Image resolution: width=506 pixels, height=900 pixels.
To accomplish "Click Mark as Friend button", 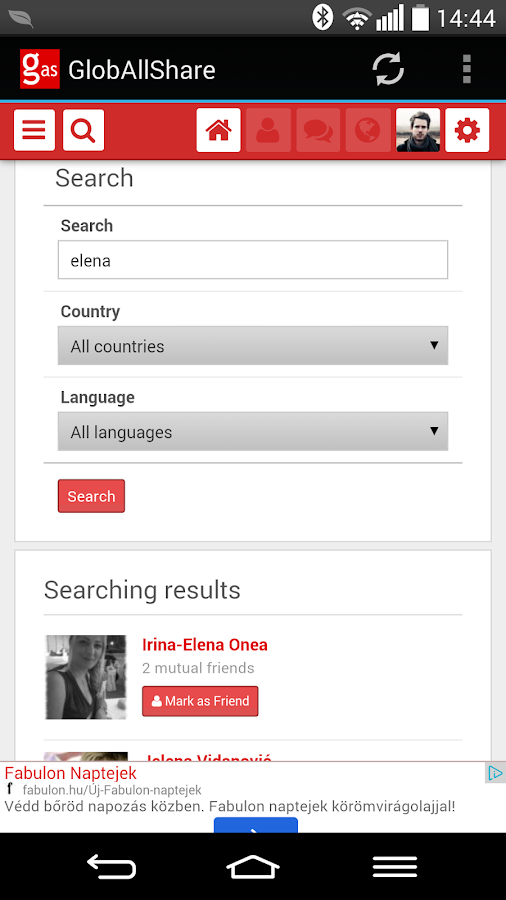I will pyautogui.click(x=200, y=701).
